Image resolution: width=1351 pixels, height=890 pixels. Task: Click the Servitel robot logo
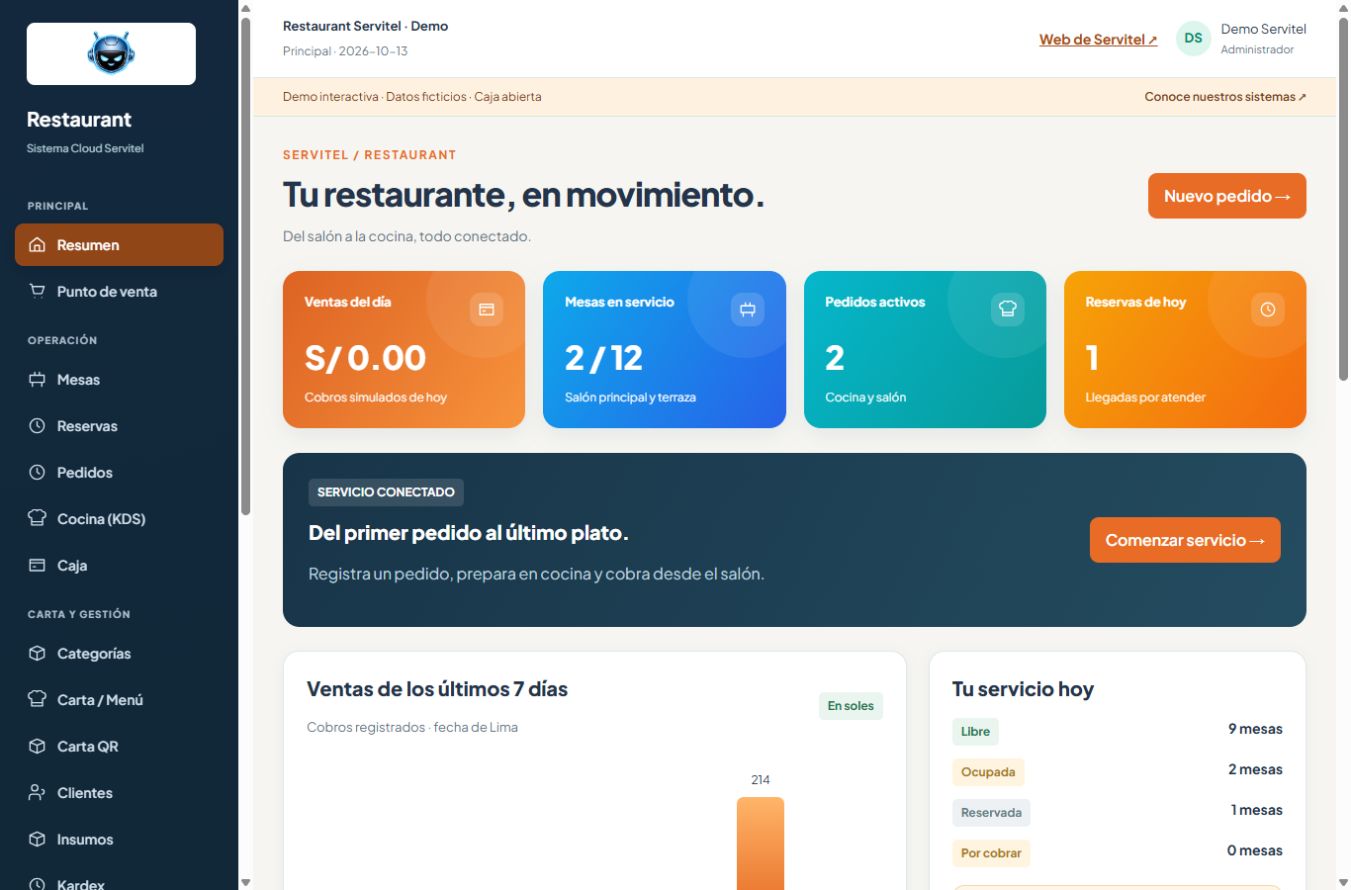[x=111, y=53]
